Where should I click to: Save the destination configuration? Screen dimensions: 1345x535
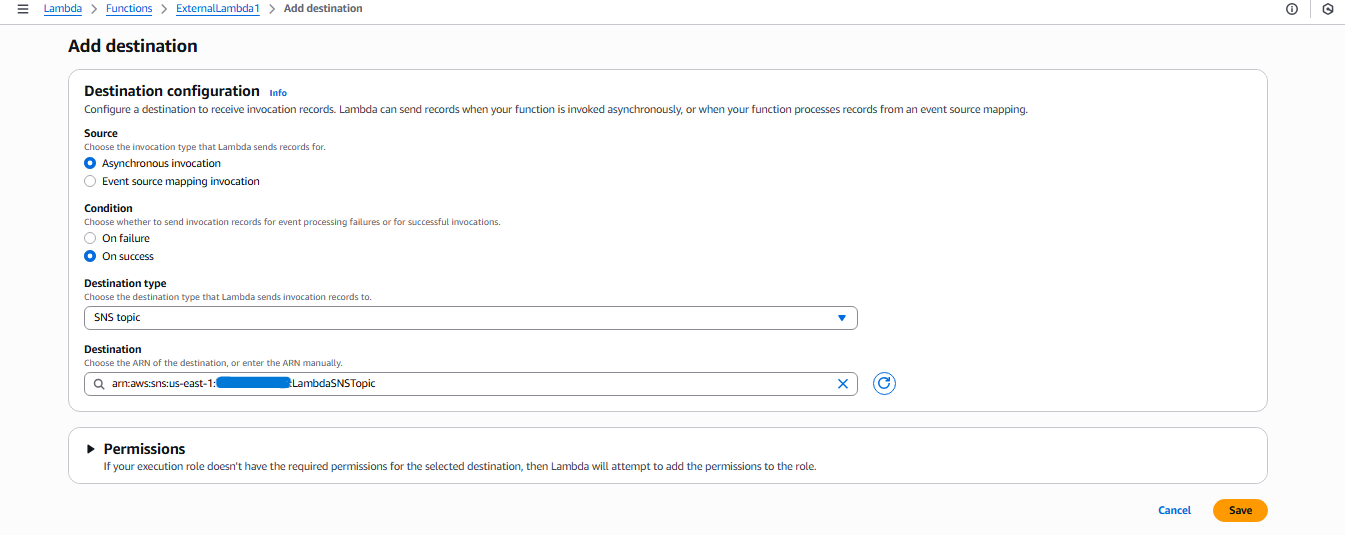[x=1240, y=510]
